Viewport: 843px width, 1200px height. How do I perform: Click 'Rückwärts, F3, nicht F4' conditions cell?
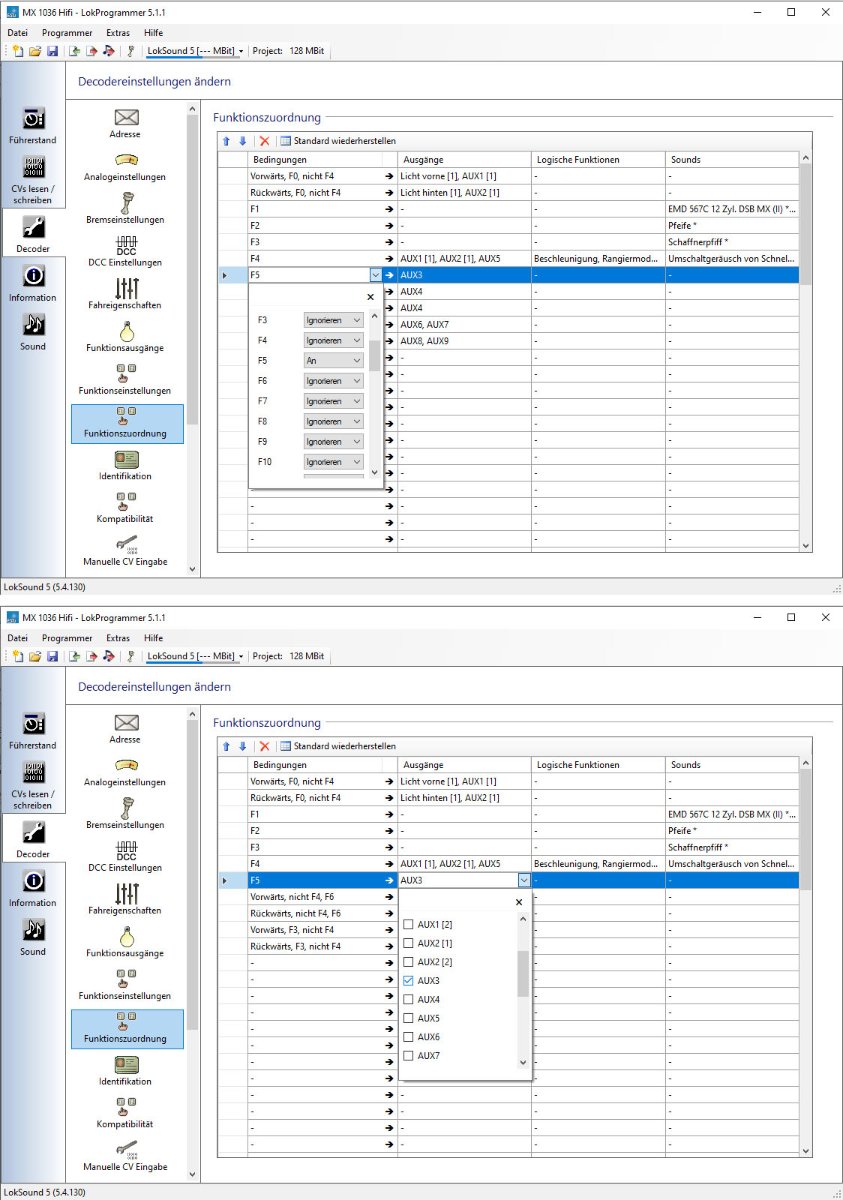(x=315, y=946)
